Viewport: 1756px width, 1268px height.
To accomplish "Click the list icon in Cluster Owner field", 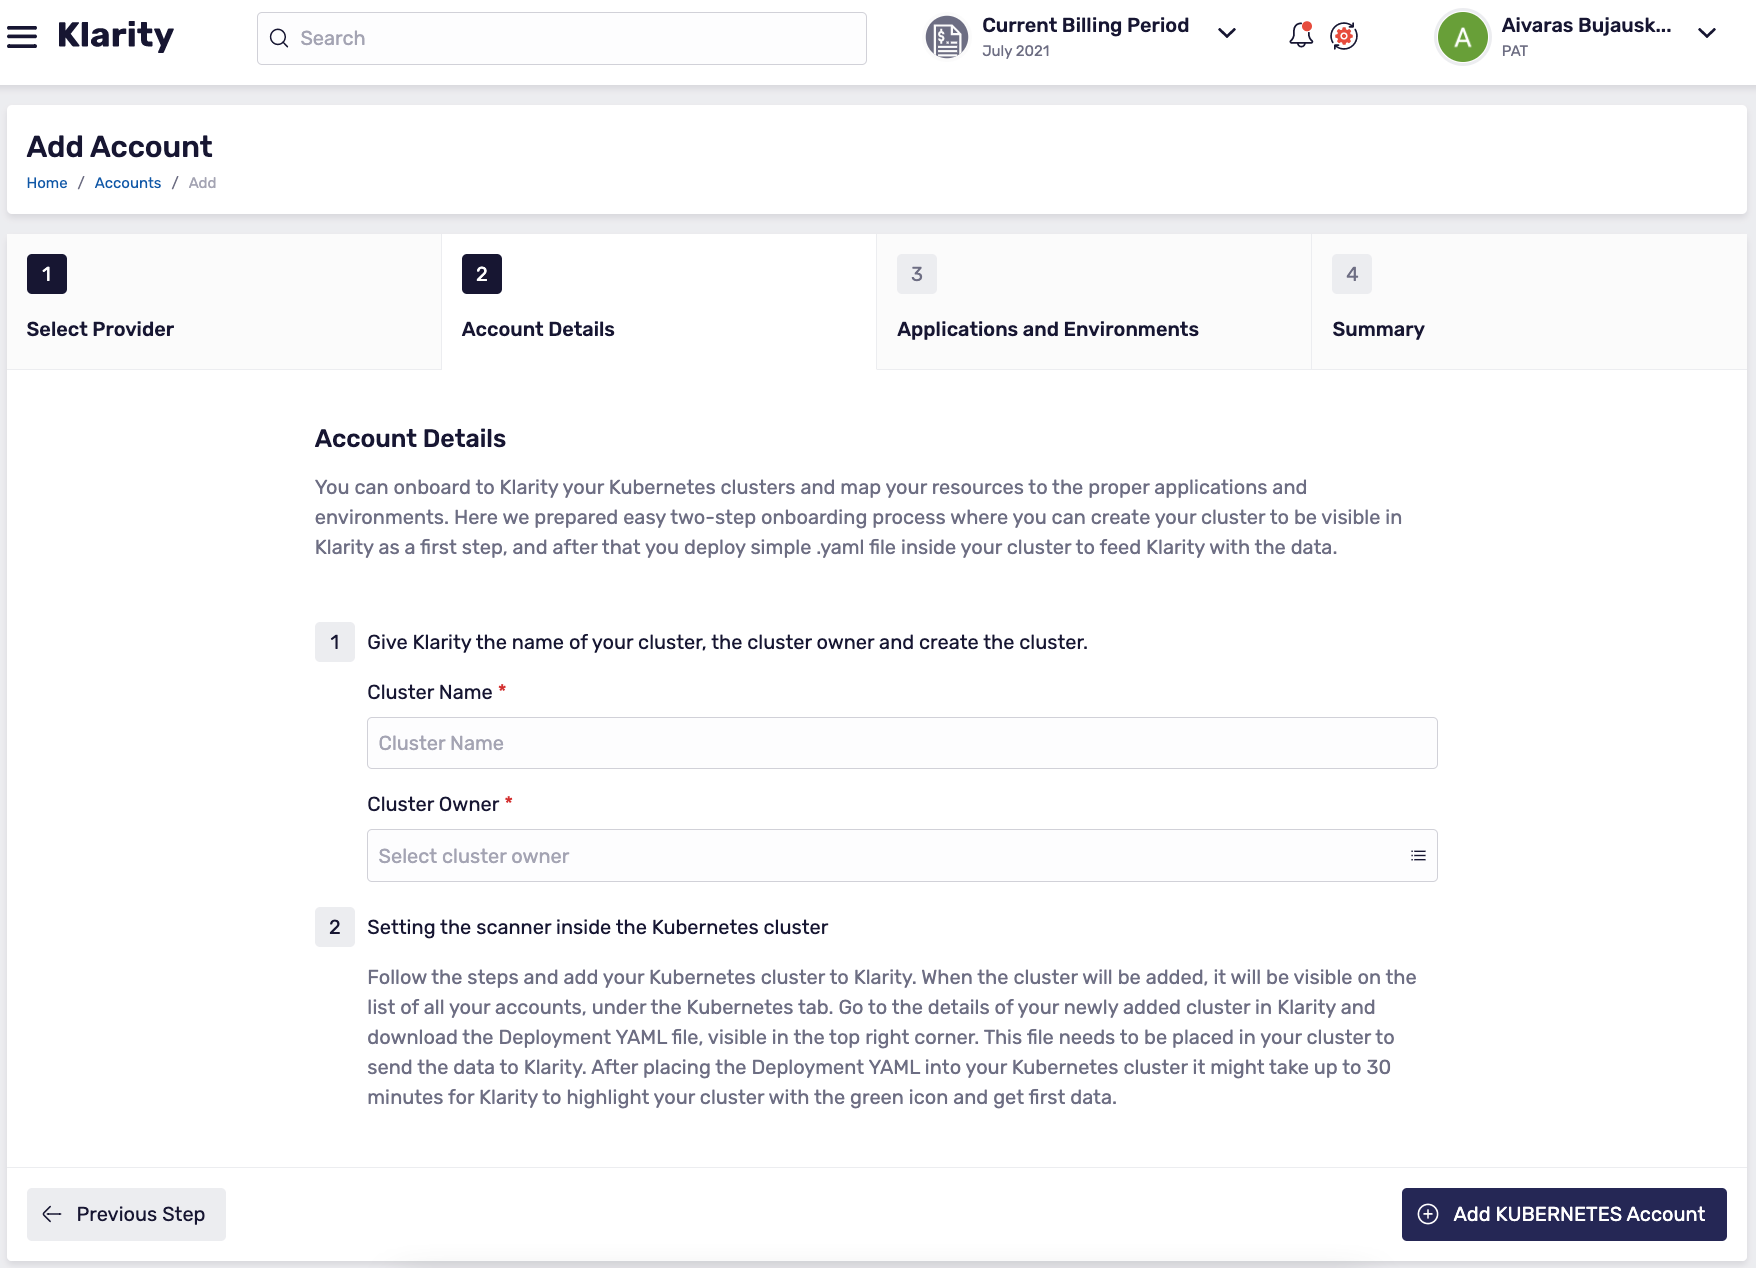I will tap(1418, 856).
